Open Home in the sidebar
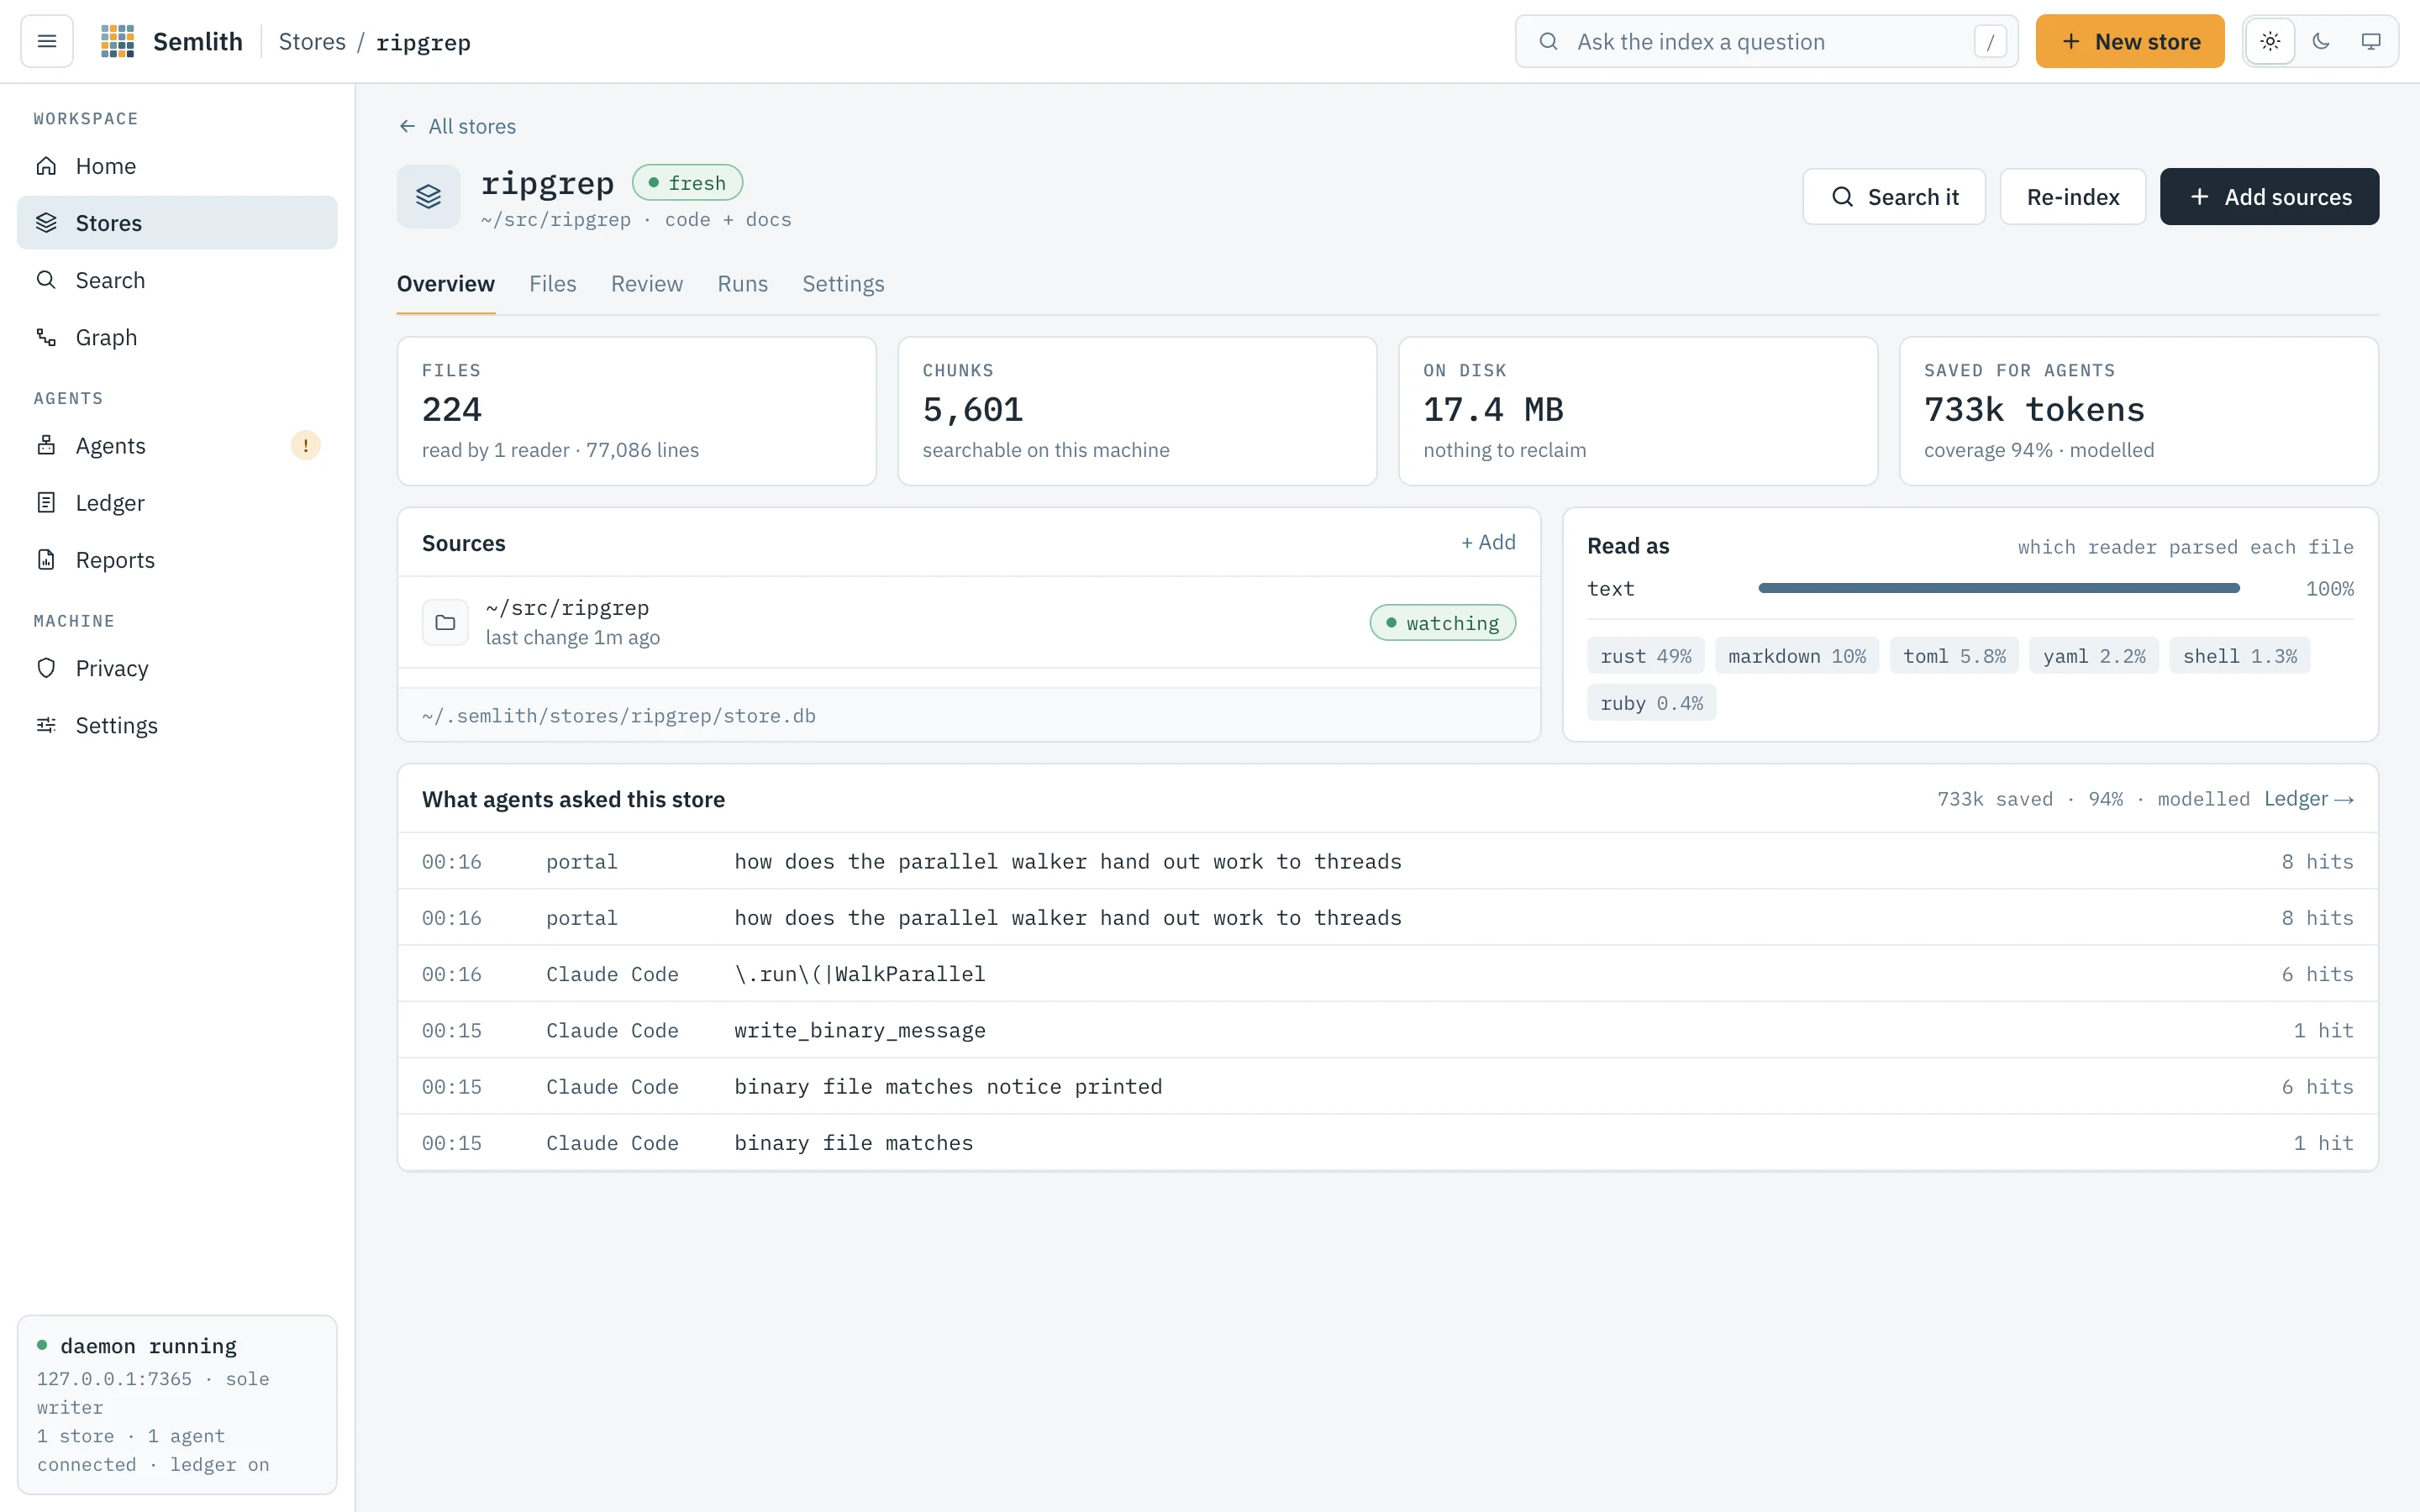 177,166
